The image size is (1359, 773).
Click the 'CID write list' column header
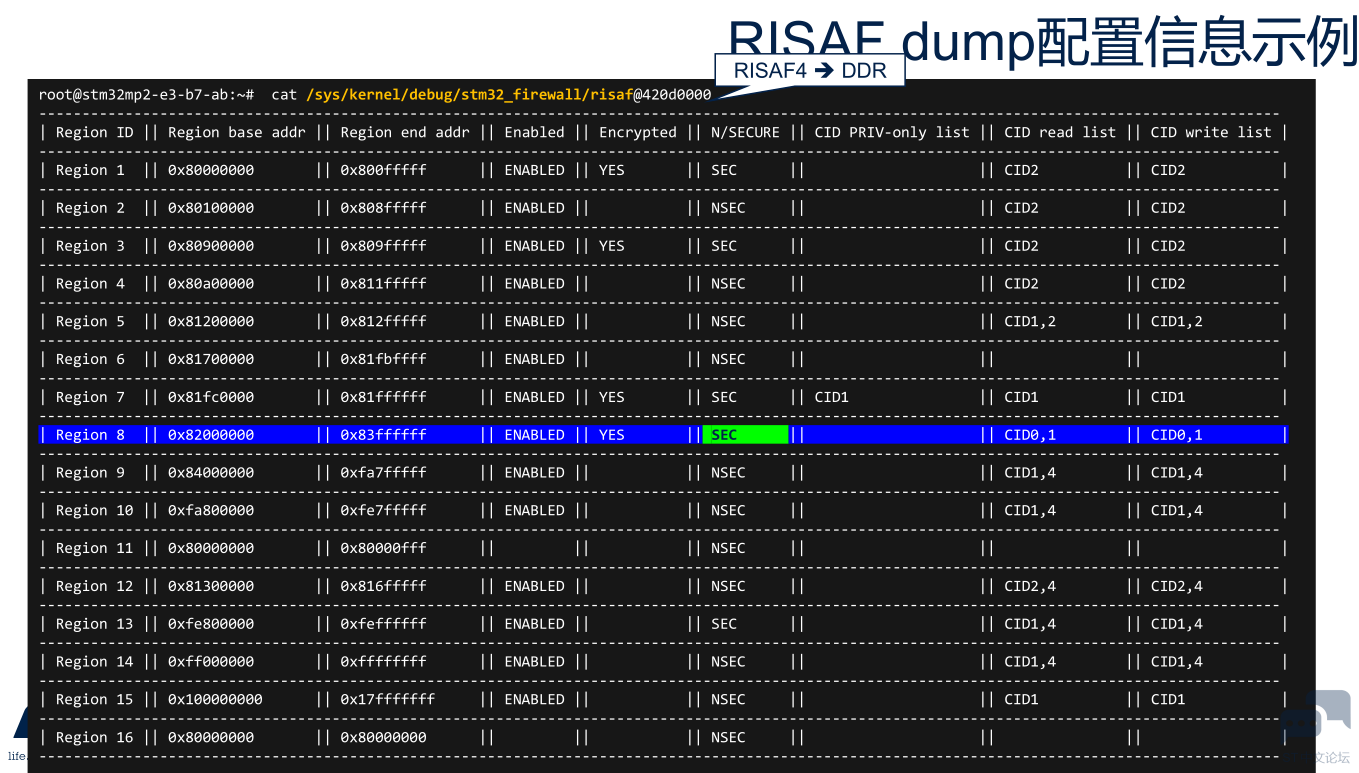1211,132
